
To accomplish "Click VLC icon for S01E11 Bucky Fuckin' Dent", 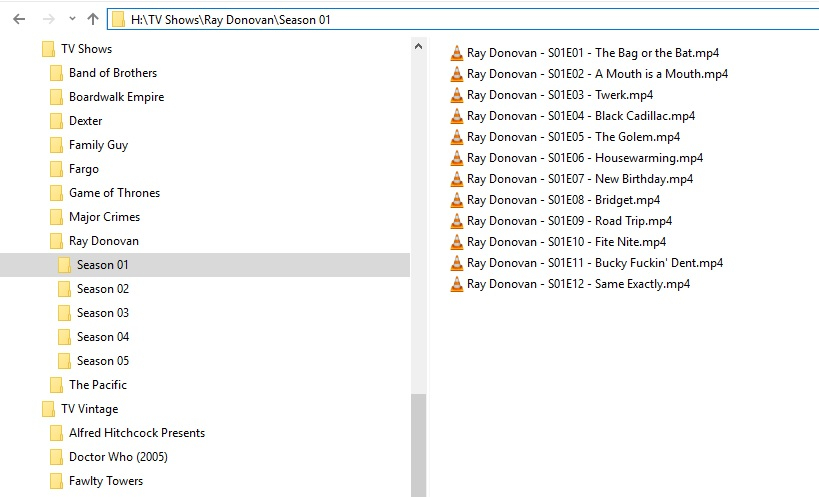I will pos(457,263).
